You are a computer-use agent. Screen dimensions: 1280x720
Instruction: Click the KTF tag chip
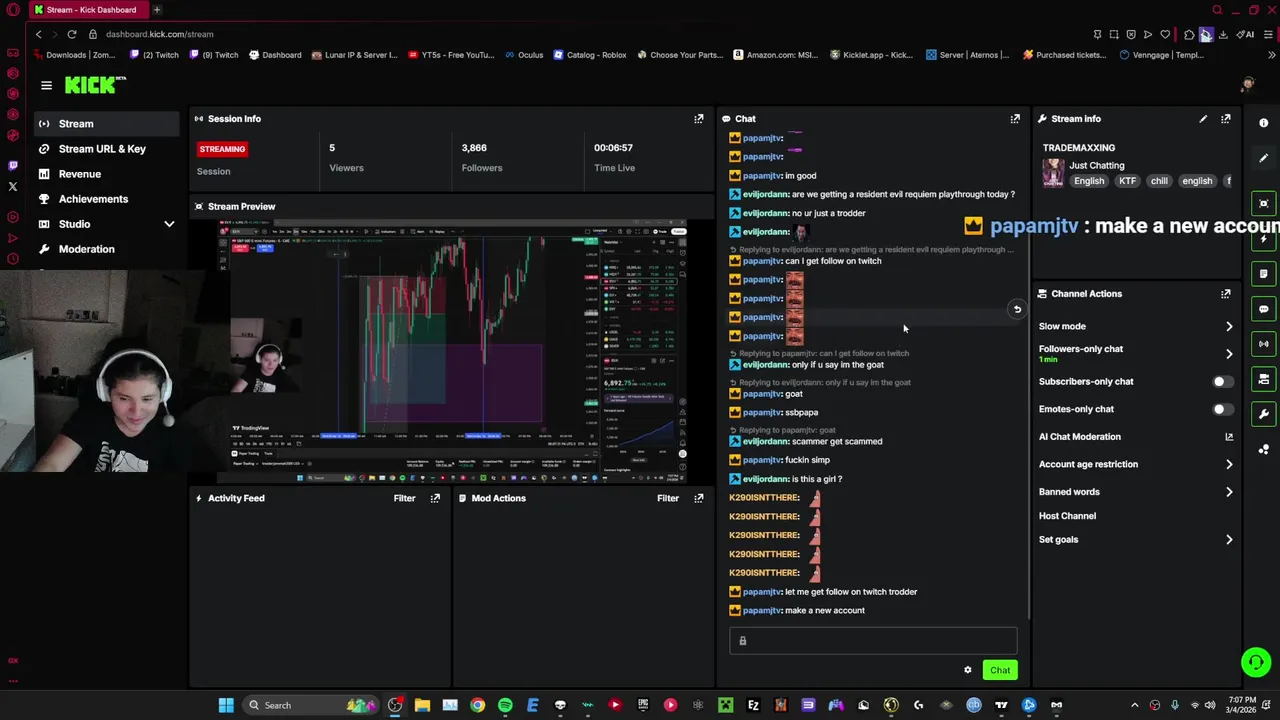click(x=1128, y=181)
